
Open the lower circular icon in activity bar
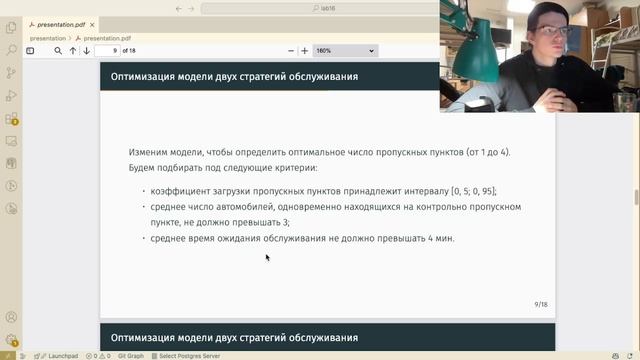tap(11, 209)
